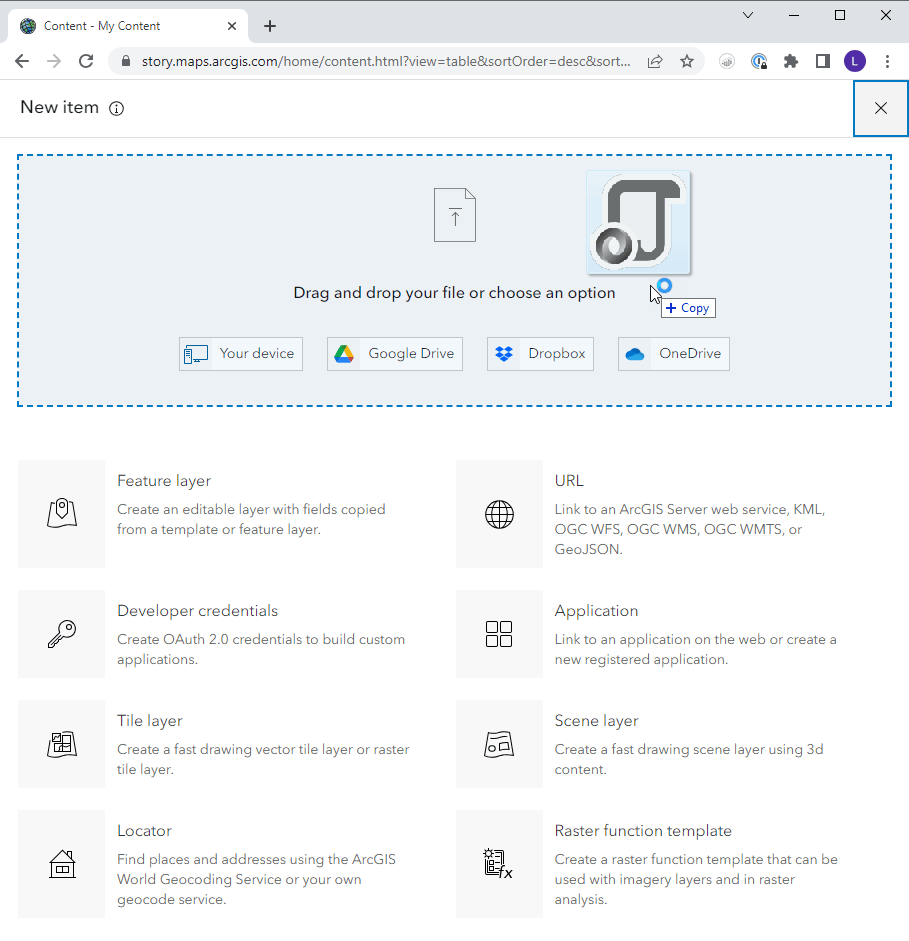The height and width of the screenshot is (941, 909).
Task: Open the Chrome extensions puzzle icon
Action: pyautogui.click(x=791, y=61)
